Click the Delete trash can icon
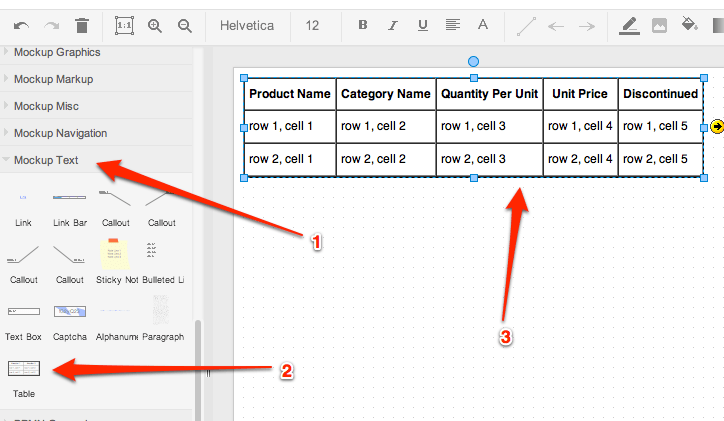 click(82, 25)
